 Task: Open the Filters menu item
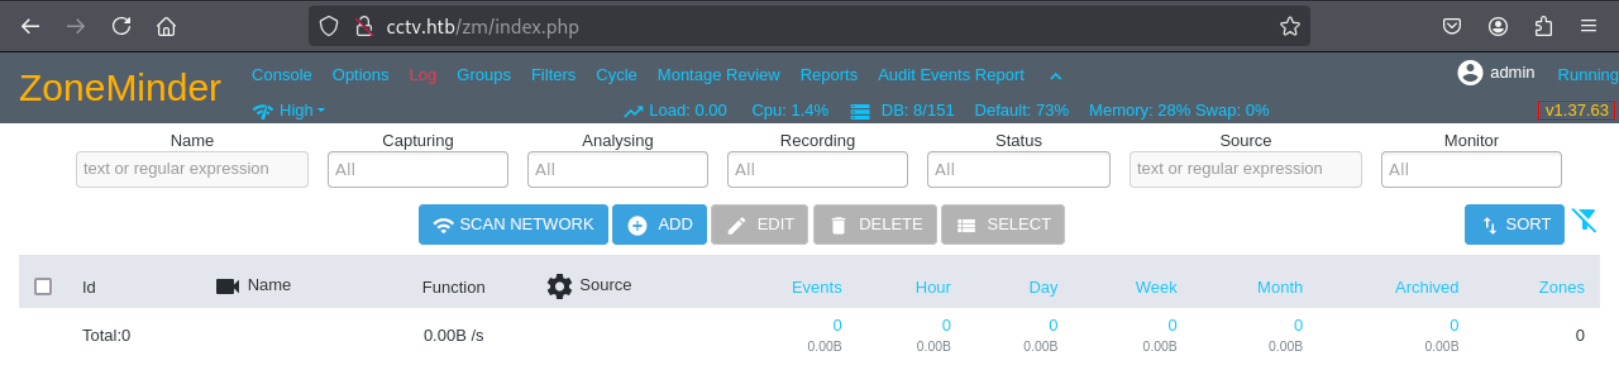click(x=553, y=75)
